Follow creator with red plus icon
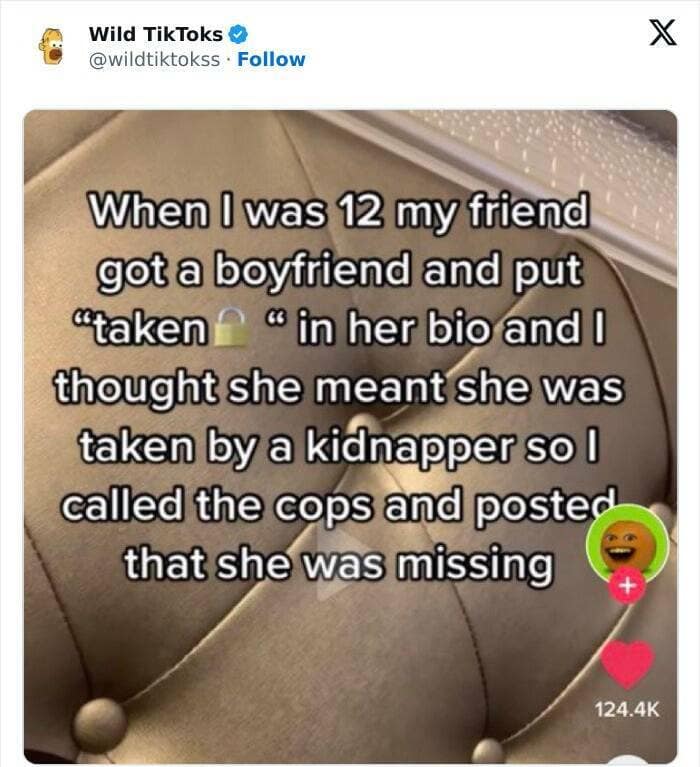This screenshot has width=700, height=767. 627,585
